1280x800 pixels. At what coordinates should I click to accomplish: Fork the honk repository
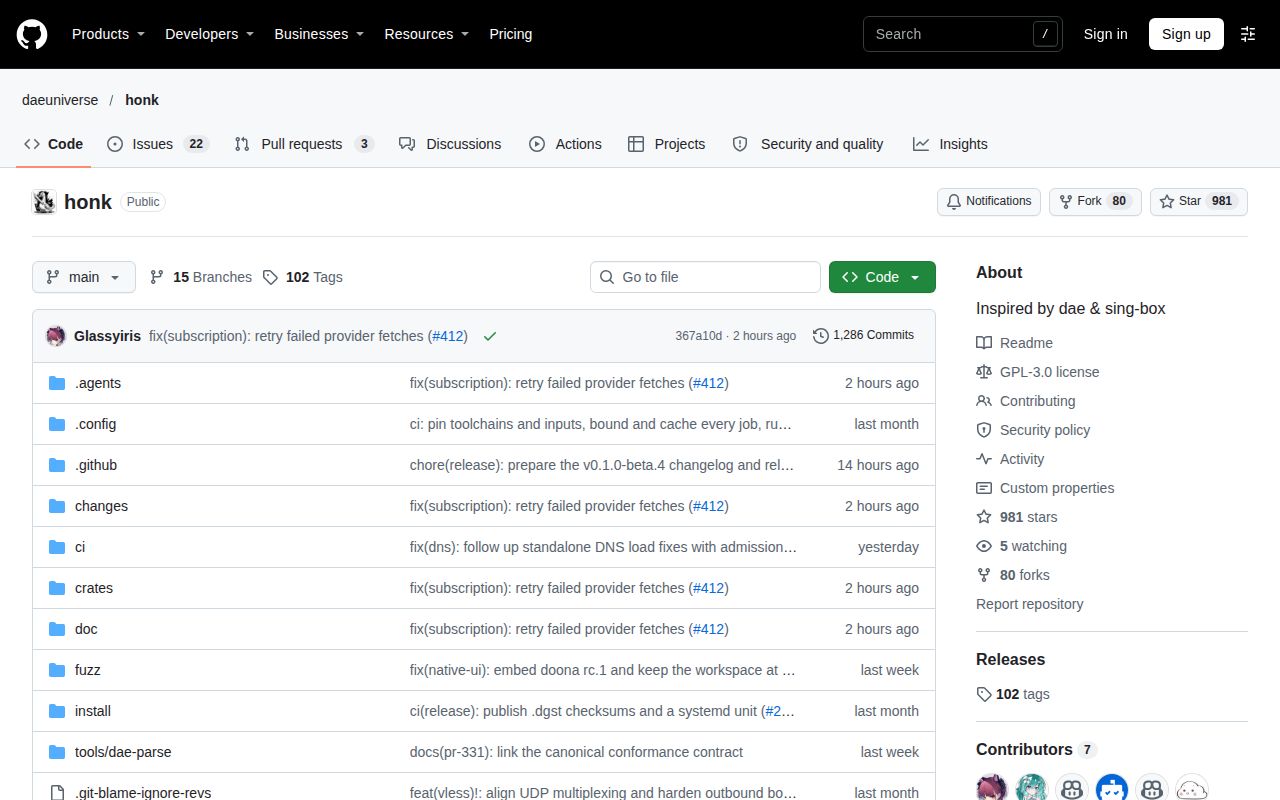click(1095, 202)
